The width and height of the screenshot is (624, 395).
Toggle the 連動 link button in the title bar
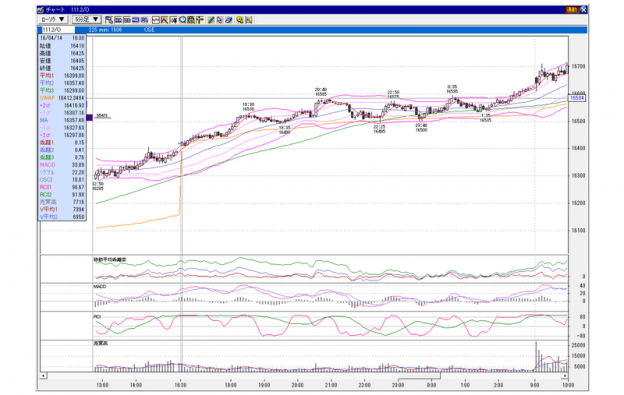571,10
